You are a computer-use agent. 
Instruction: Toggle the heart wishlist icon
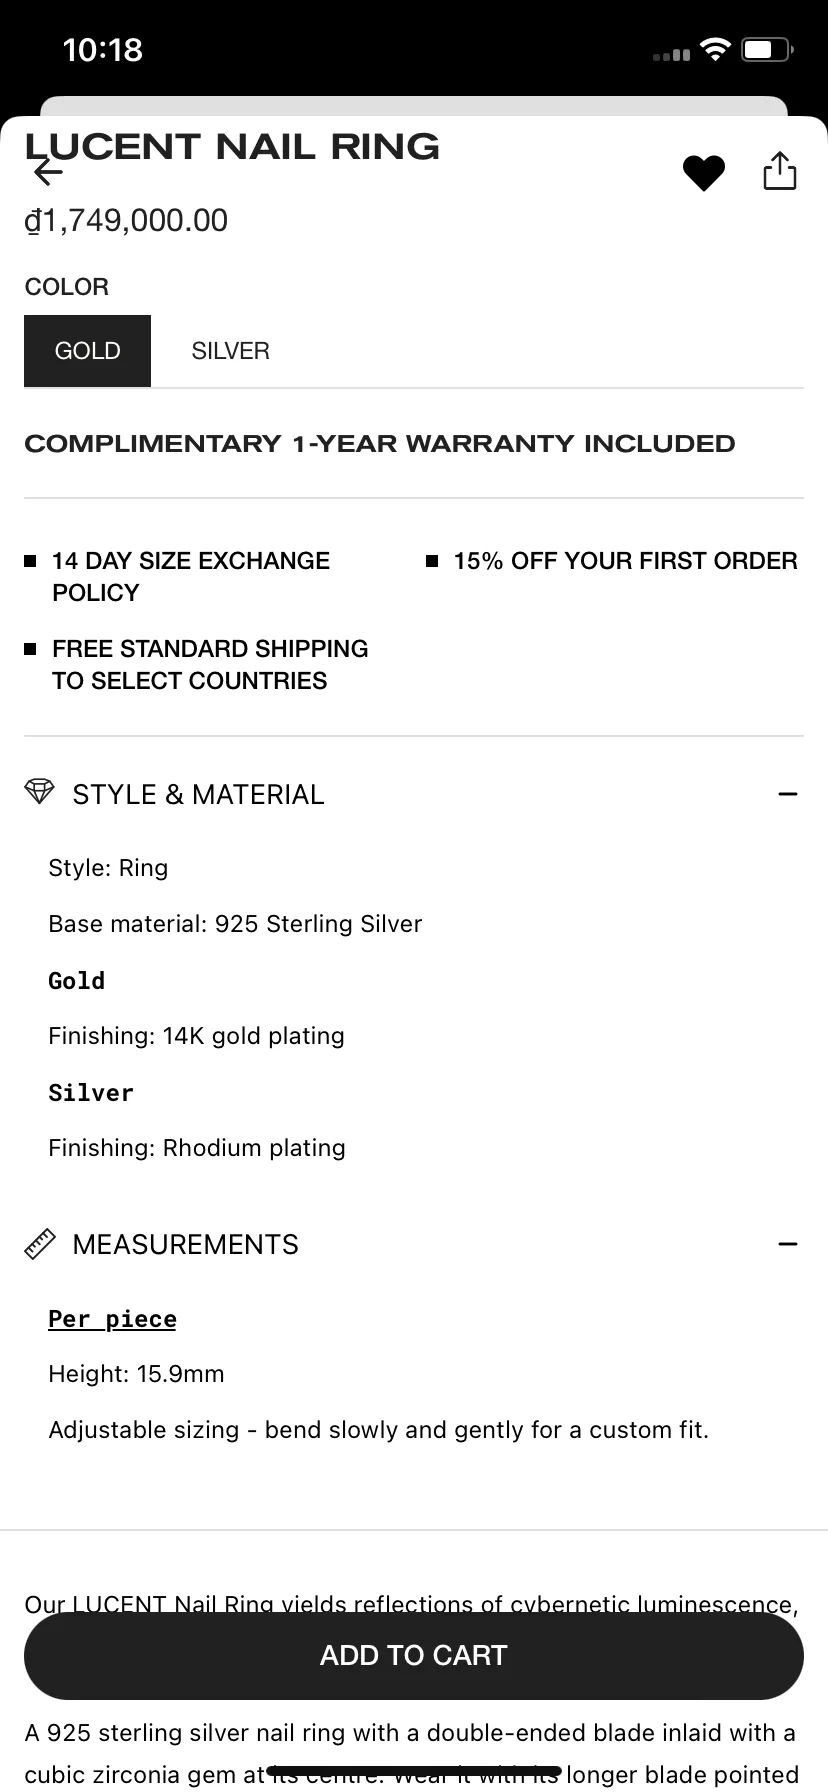pyautogui.click(x=704, y=173)
